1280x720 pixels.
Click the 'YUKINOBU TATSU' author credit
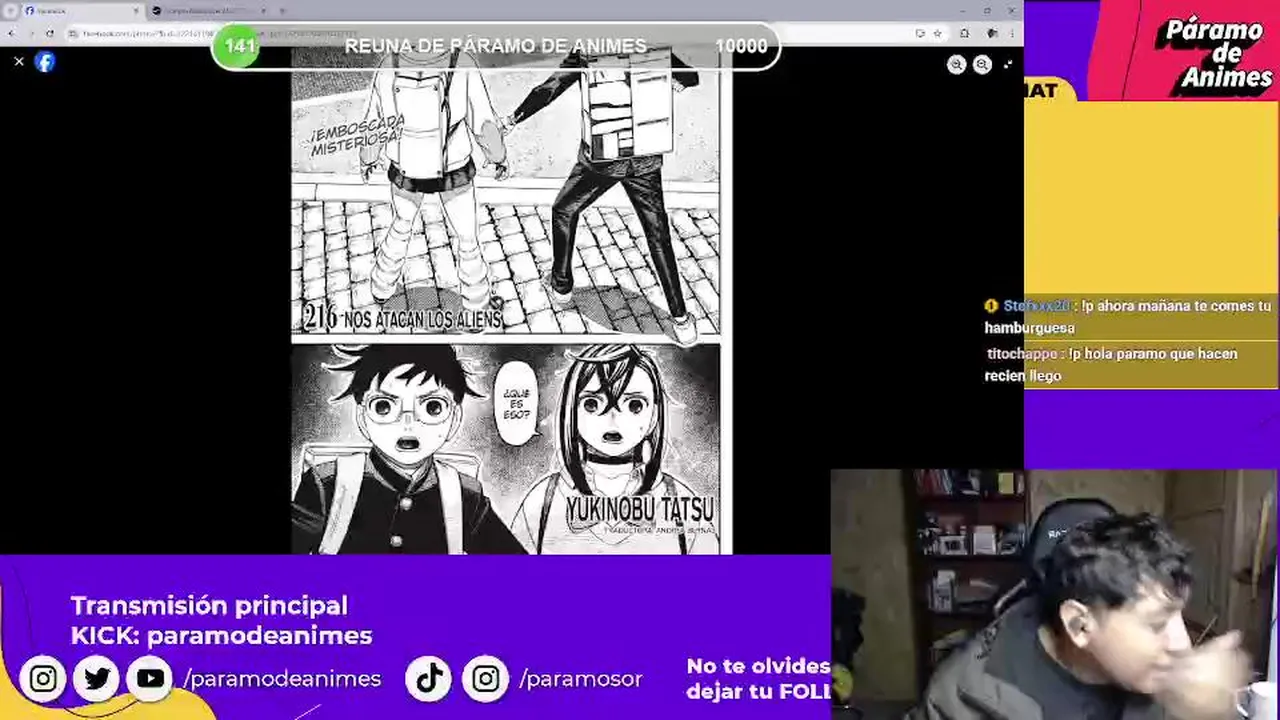640,509
